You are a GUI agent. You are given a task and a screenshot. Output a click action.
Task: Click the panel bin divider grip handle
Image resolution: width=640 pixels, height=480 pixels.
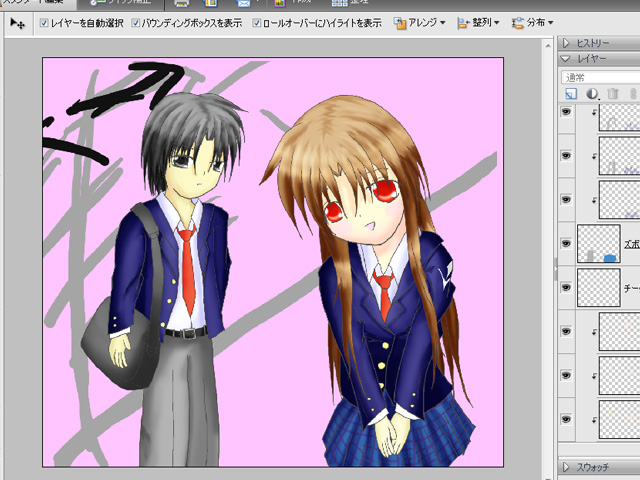[x=556, y=269]
